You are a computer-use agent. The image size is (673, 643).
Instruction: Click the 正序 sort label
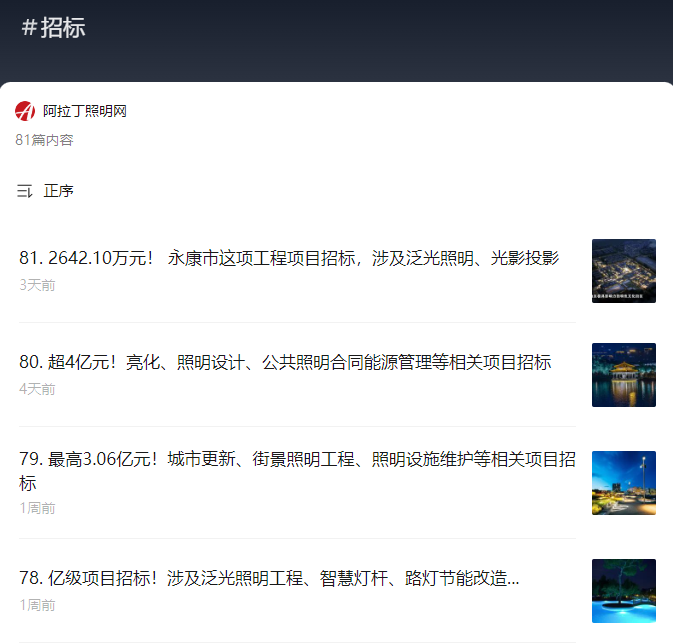(58, 191)
